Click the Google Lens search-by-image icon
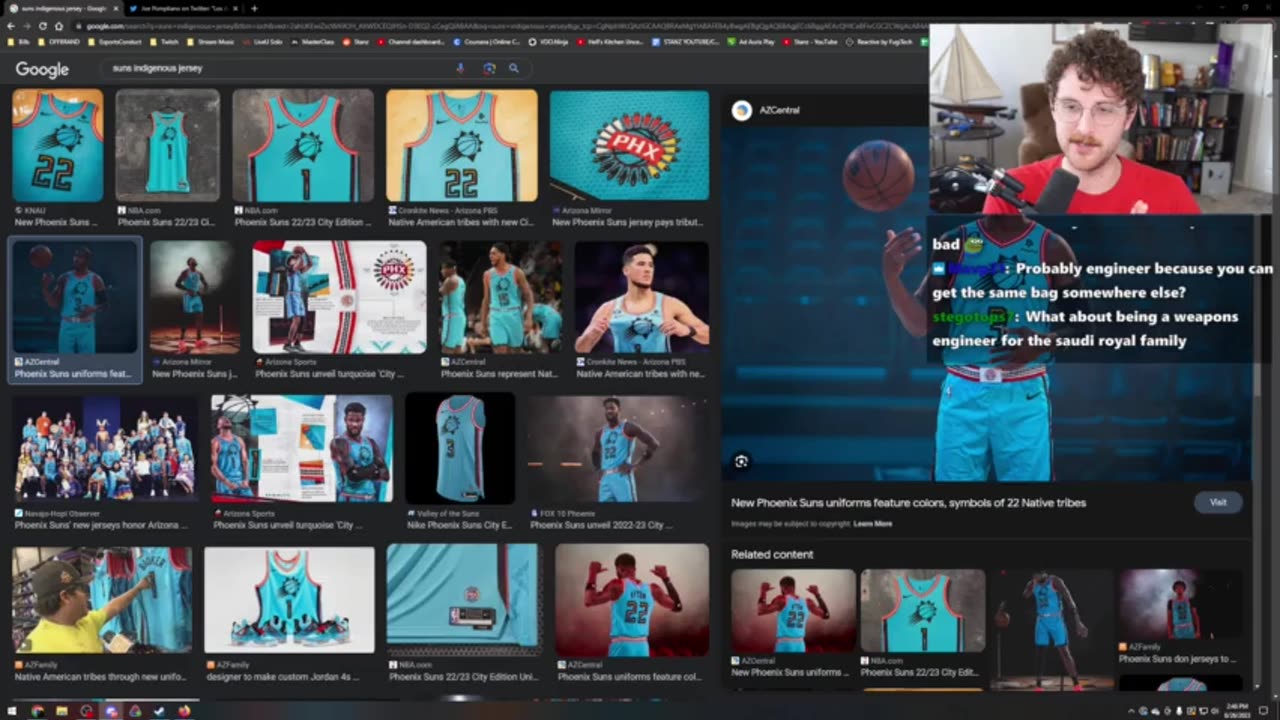The width and height of the screenshot is (1280, 720). [489, 68]
